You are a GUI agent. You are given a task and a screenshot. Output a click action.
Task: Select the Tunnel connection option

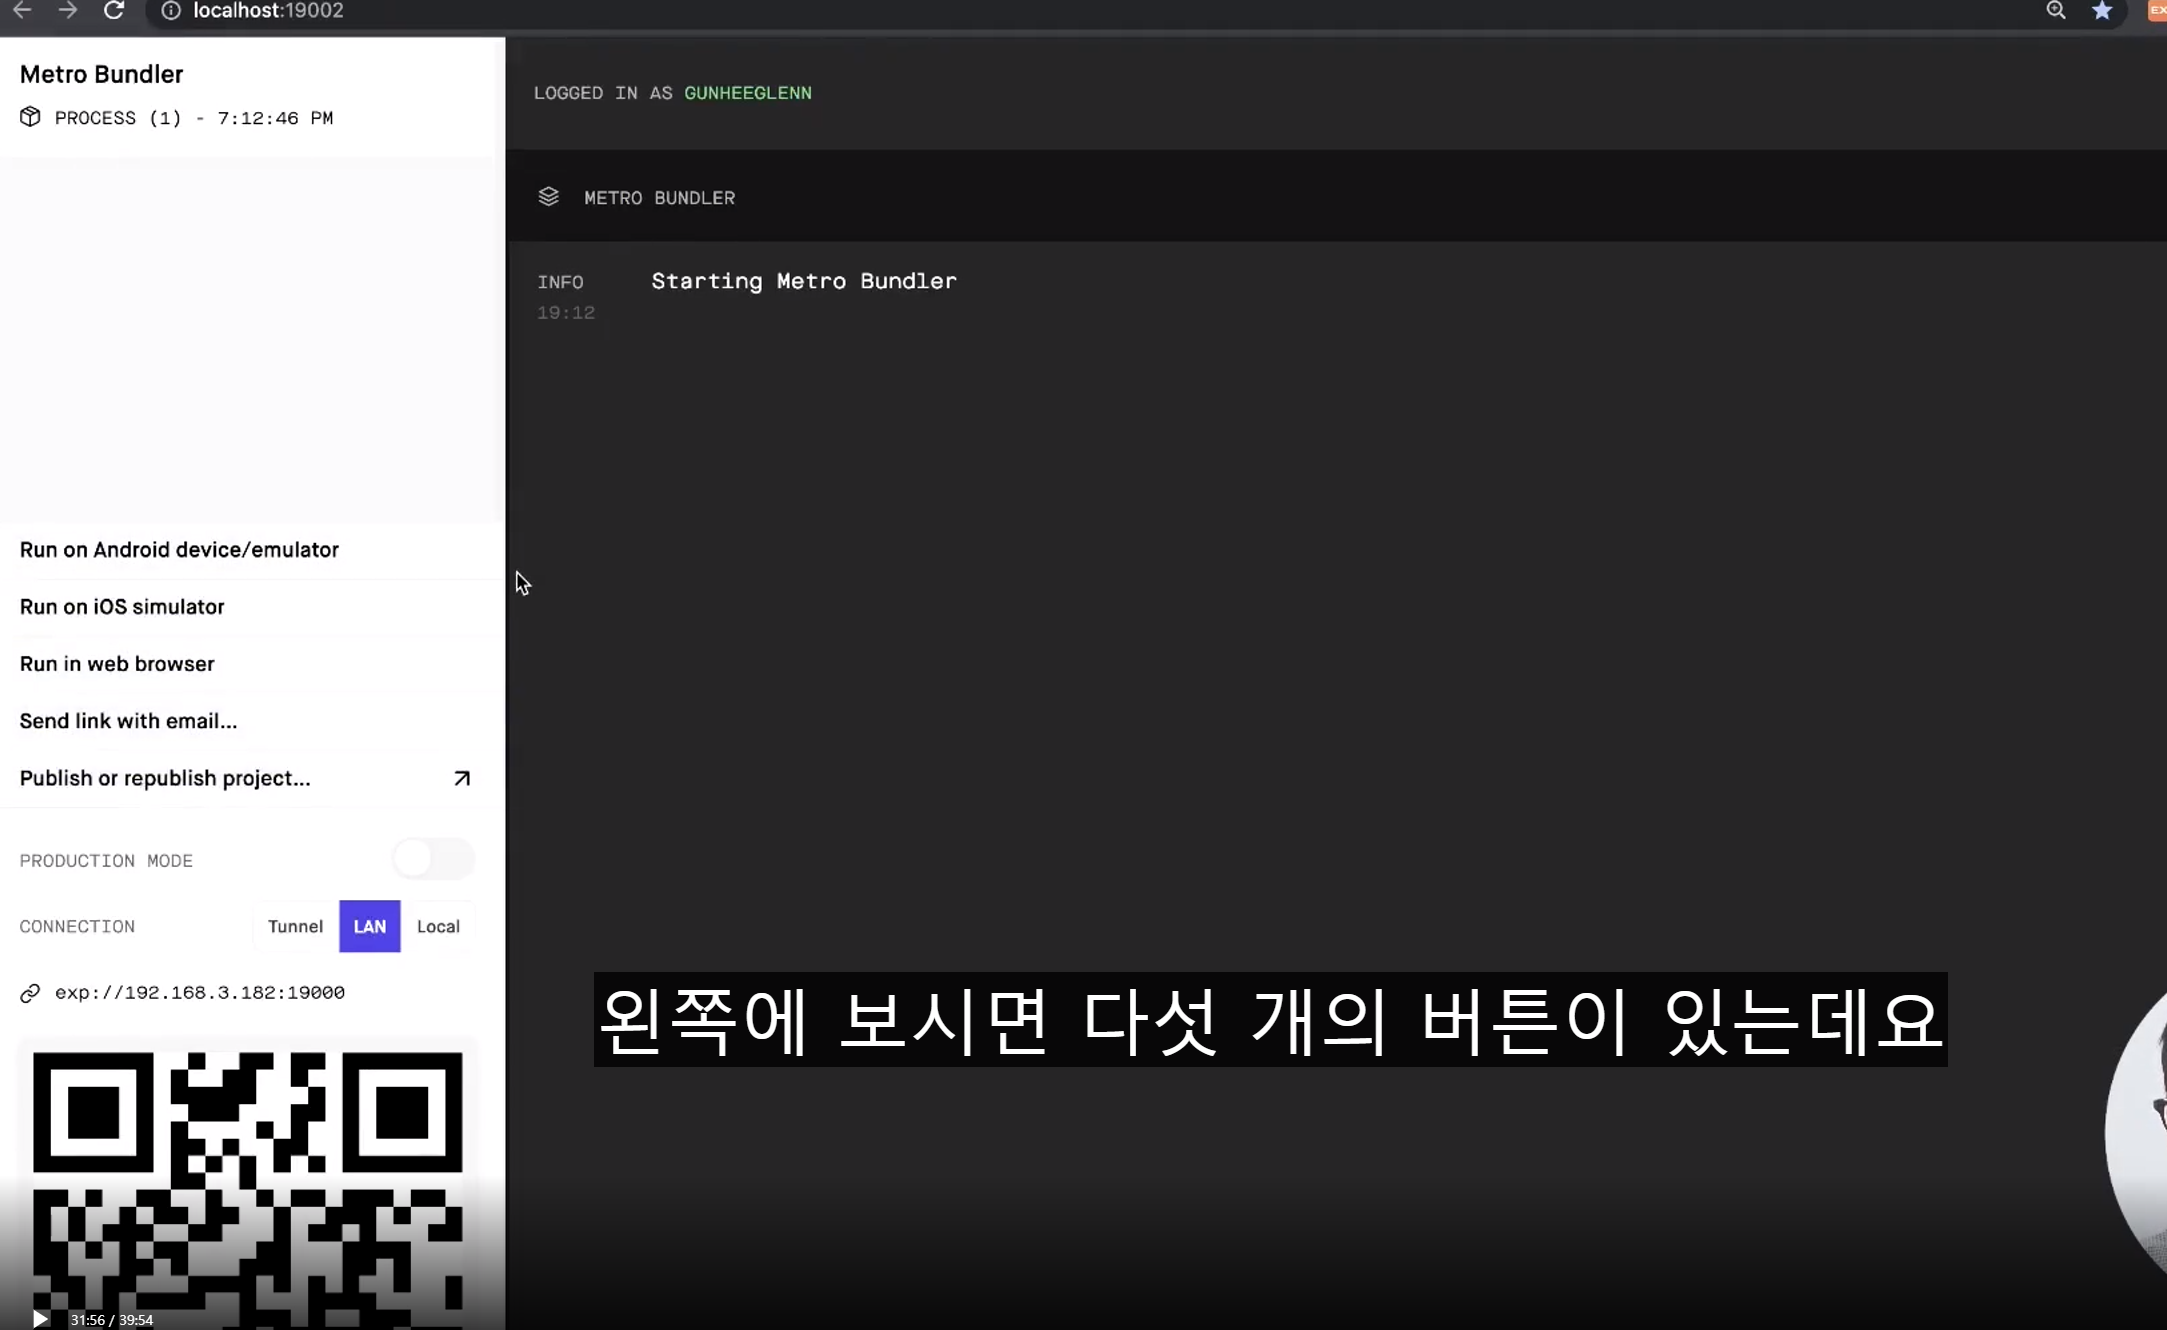coord(295,926)
